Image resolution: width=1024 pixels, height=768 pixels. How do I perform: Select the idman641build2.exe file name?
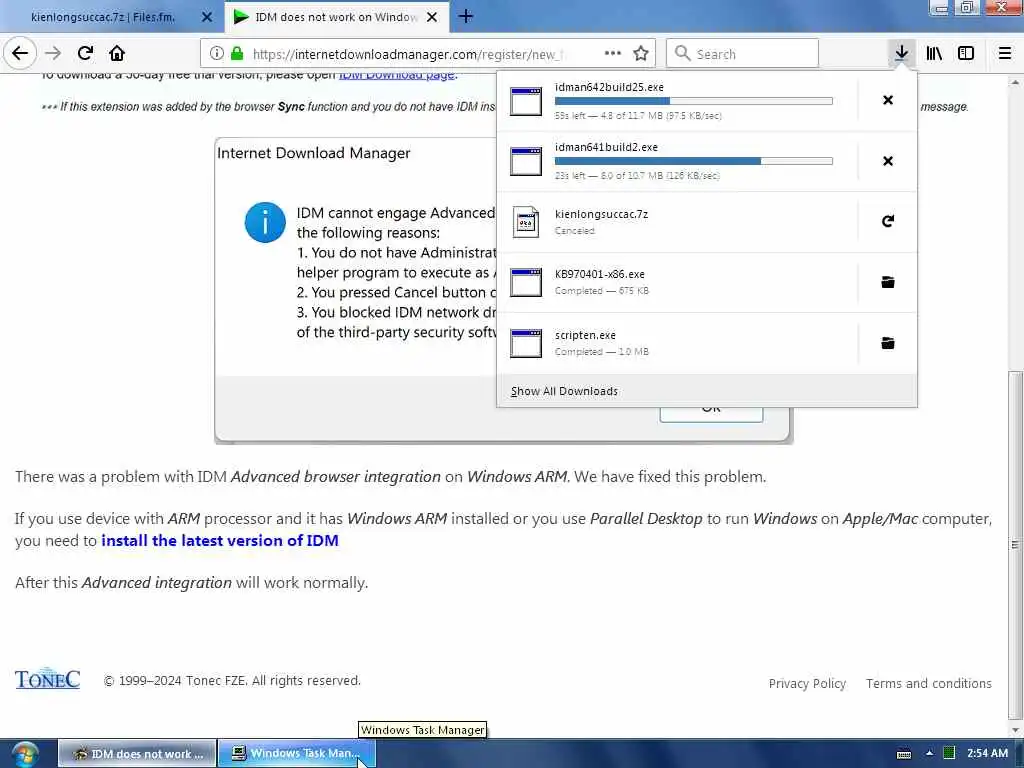[606, 147]
